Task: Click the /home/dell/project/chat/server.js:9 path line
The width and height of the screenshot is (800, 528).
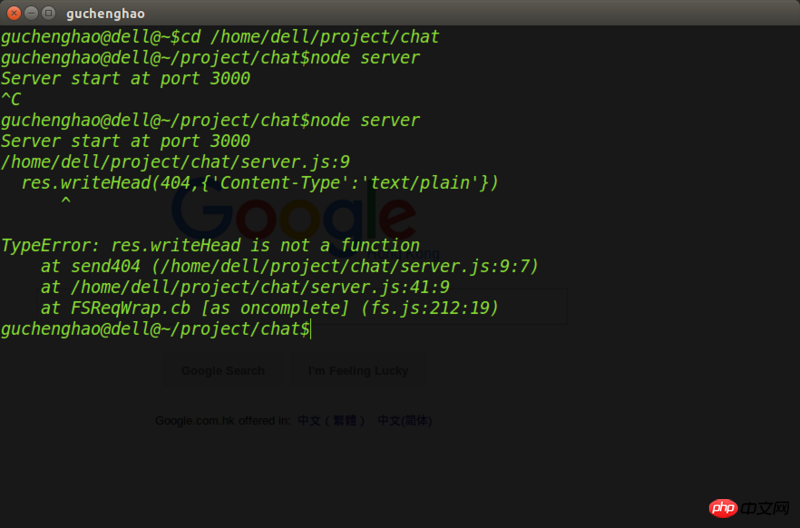Action: click(175, 162)
